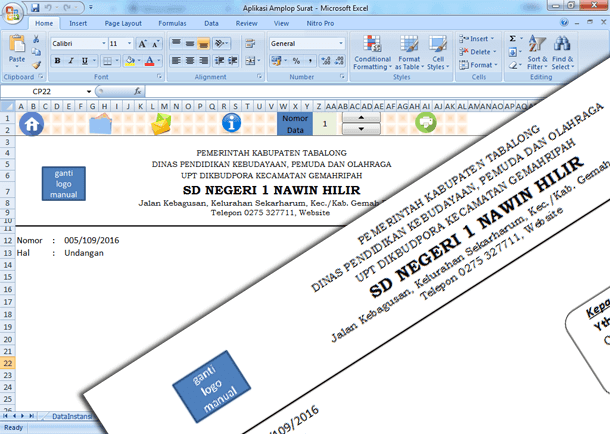Click Insert cells button

(x=477, y=39)
